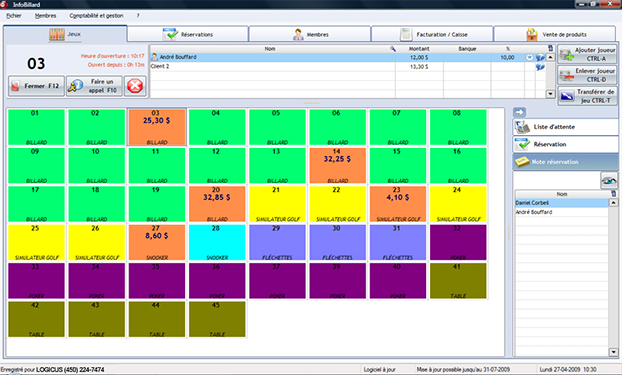The height and width of the screenshot is (375, 622).
Task: Click the eye icon above waiting list
Action: pyautogui.click(x=609, y=180)
